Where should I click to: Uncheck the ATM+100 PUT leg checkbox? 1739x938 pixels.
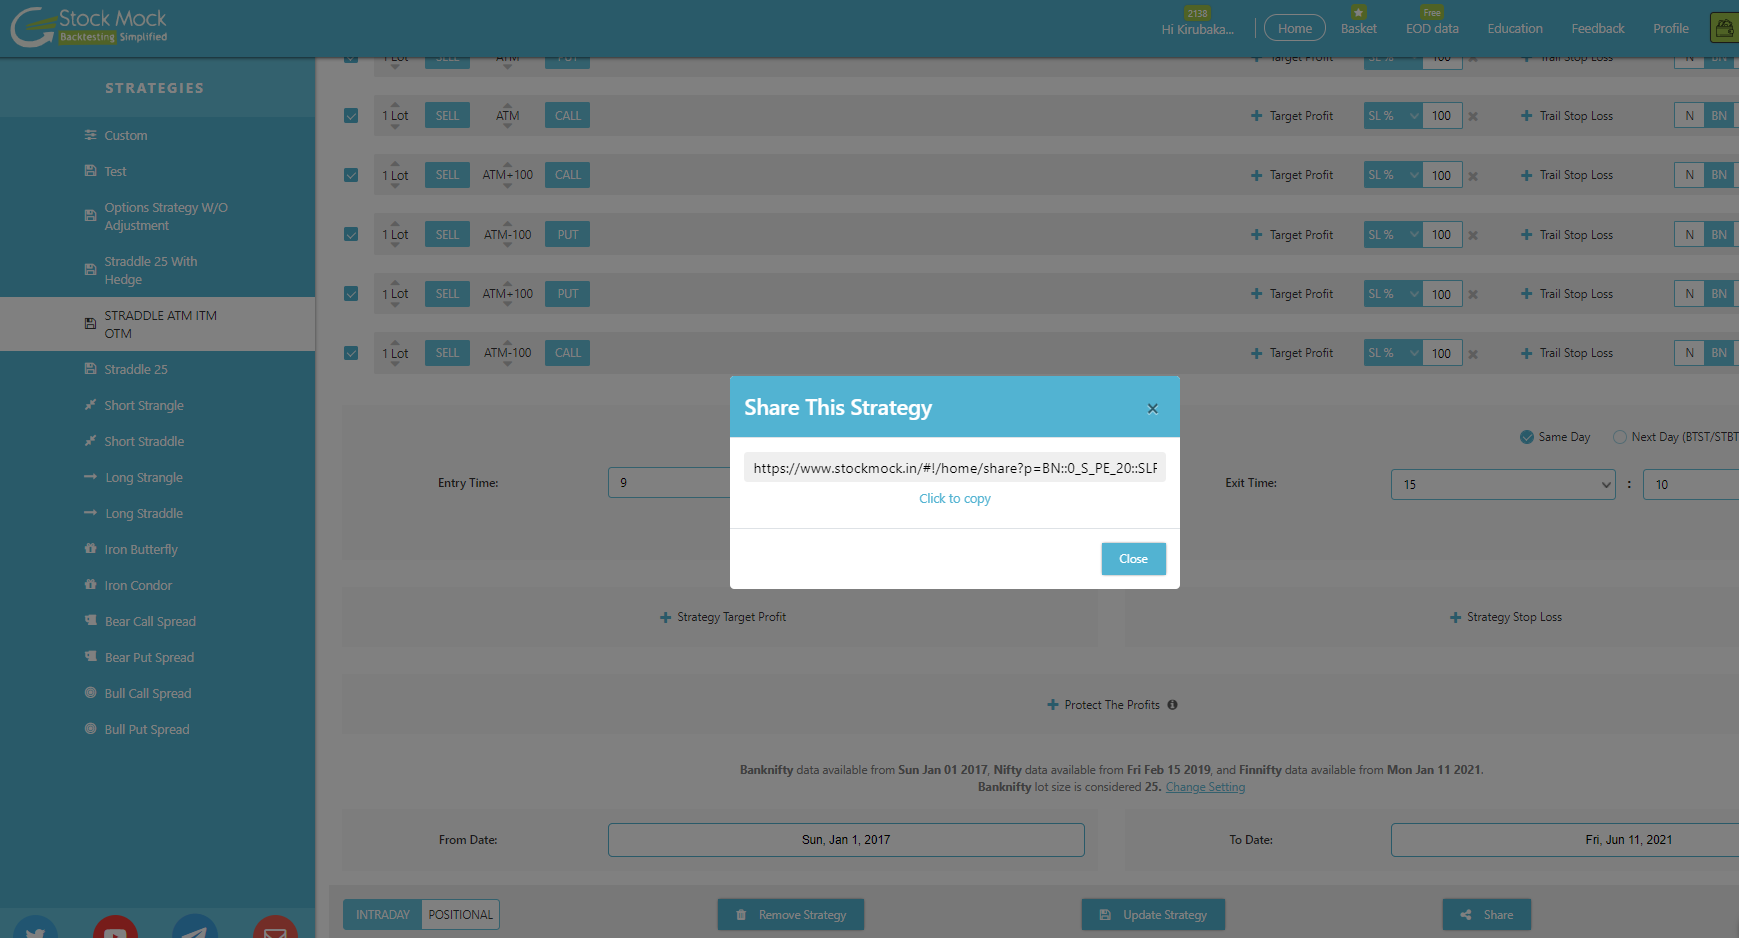[x=351, y=294]
